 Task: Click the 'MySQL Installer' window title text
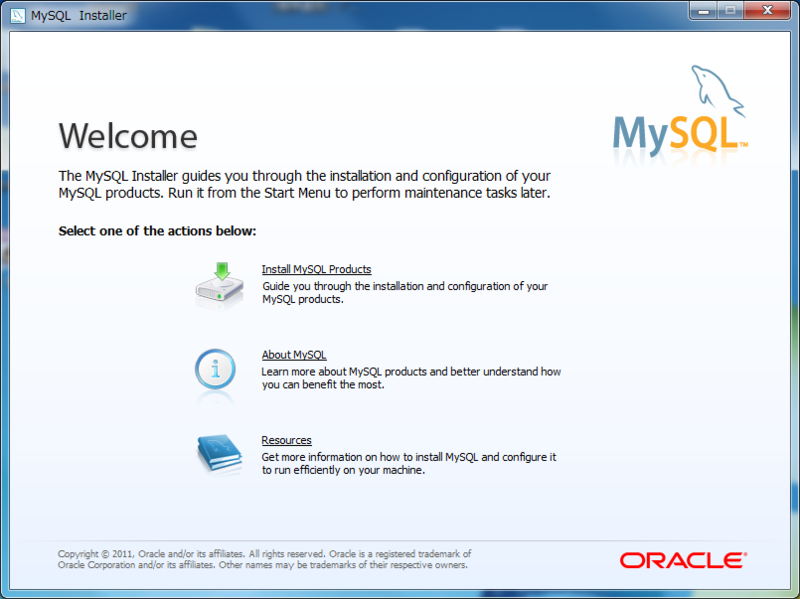(x=79, y=15)
